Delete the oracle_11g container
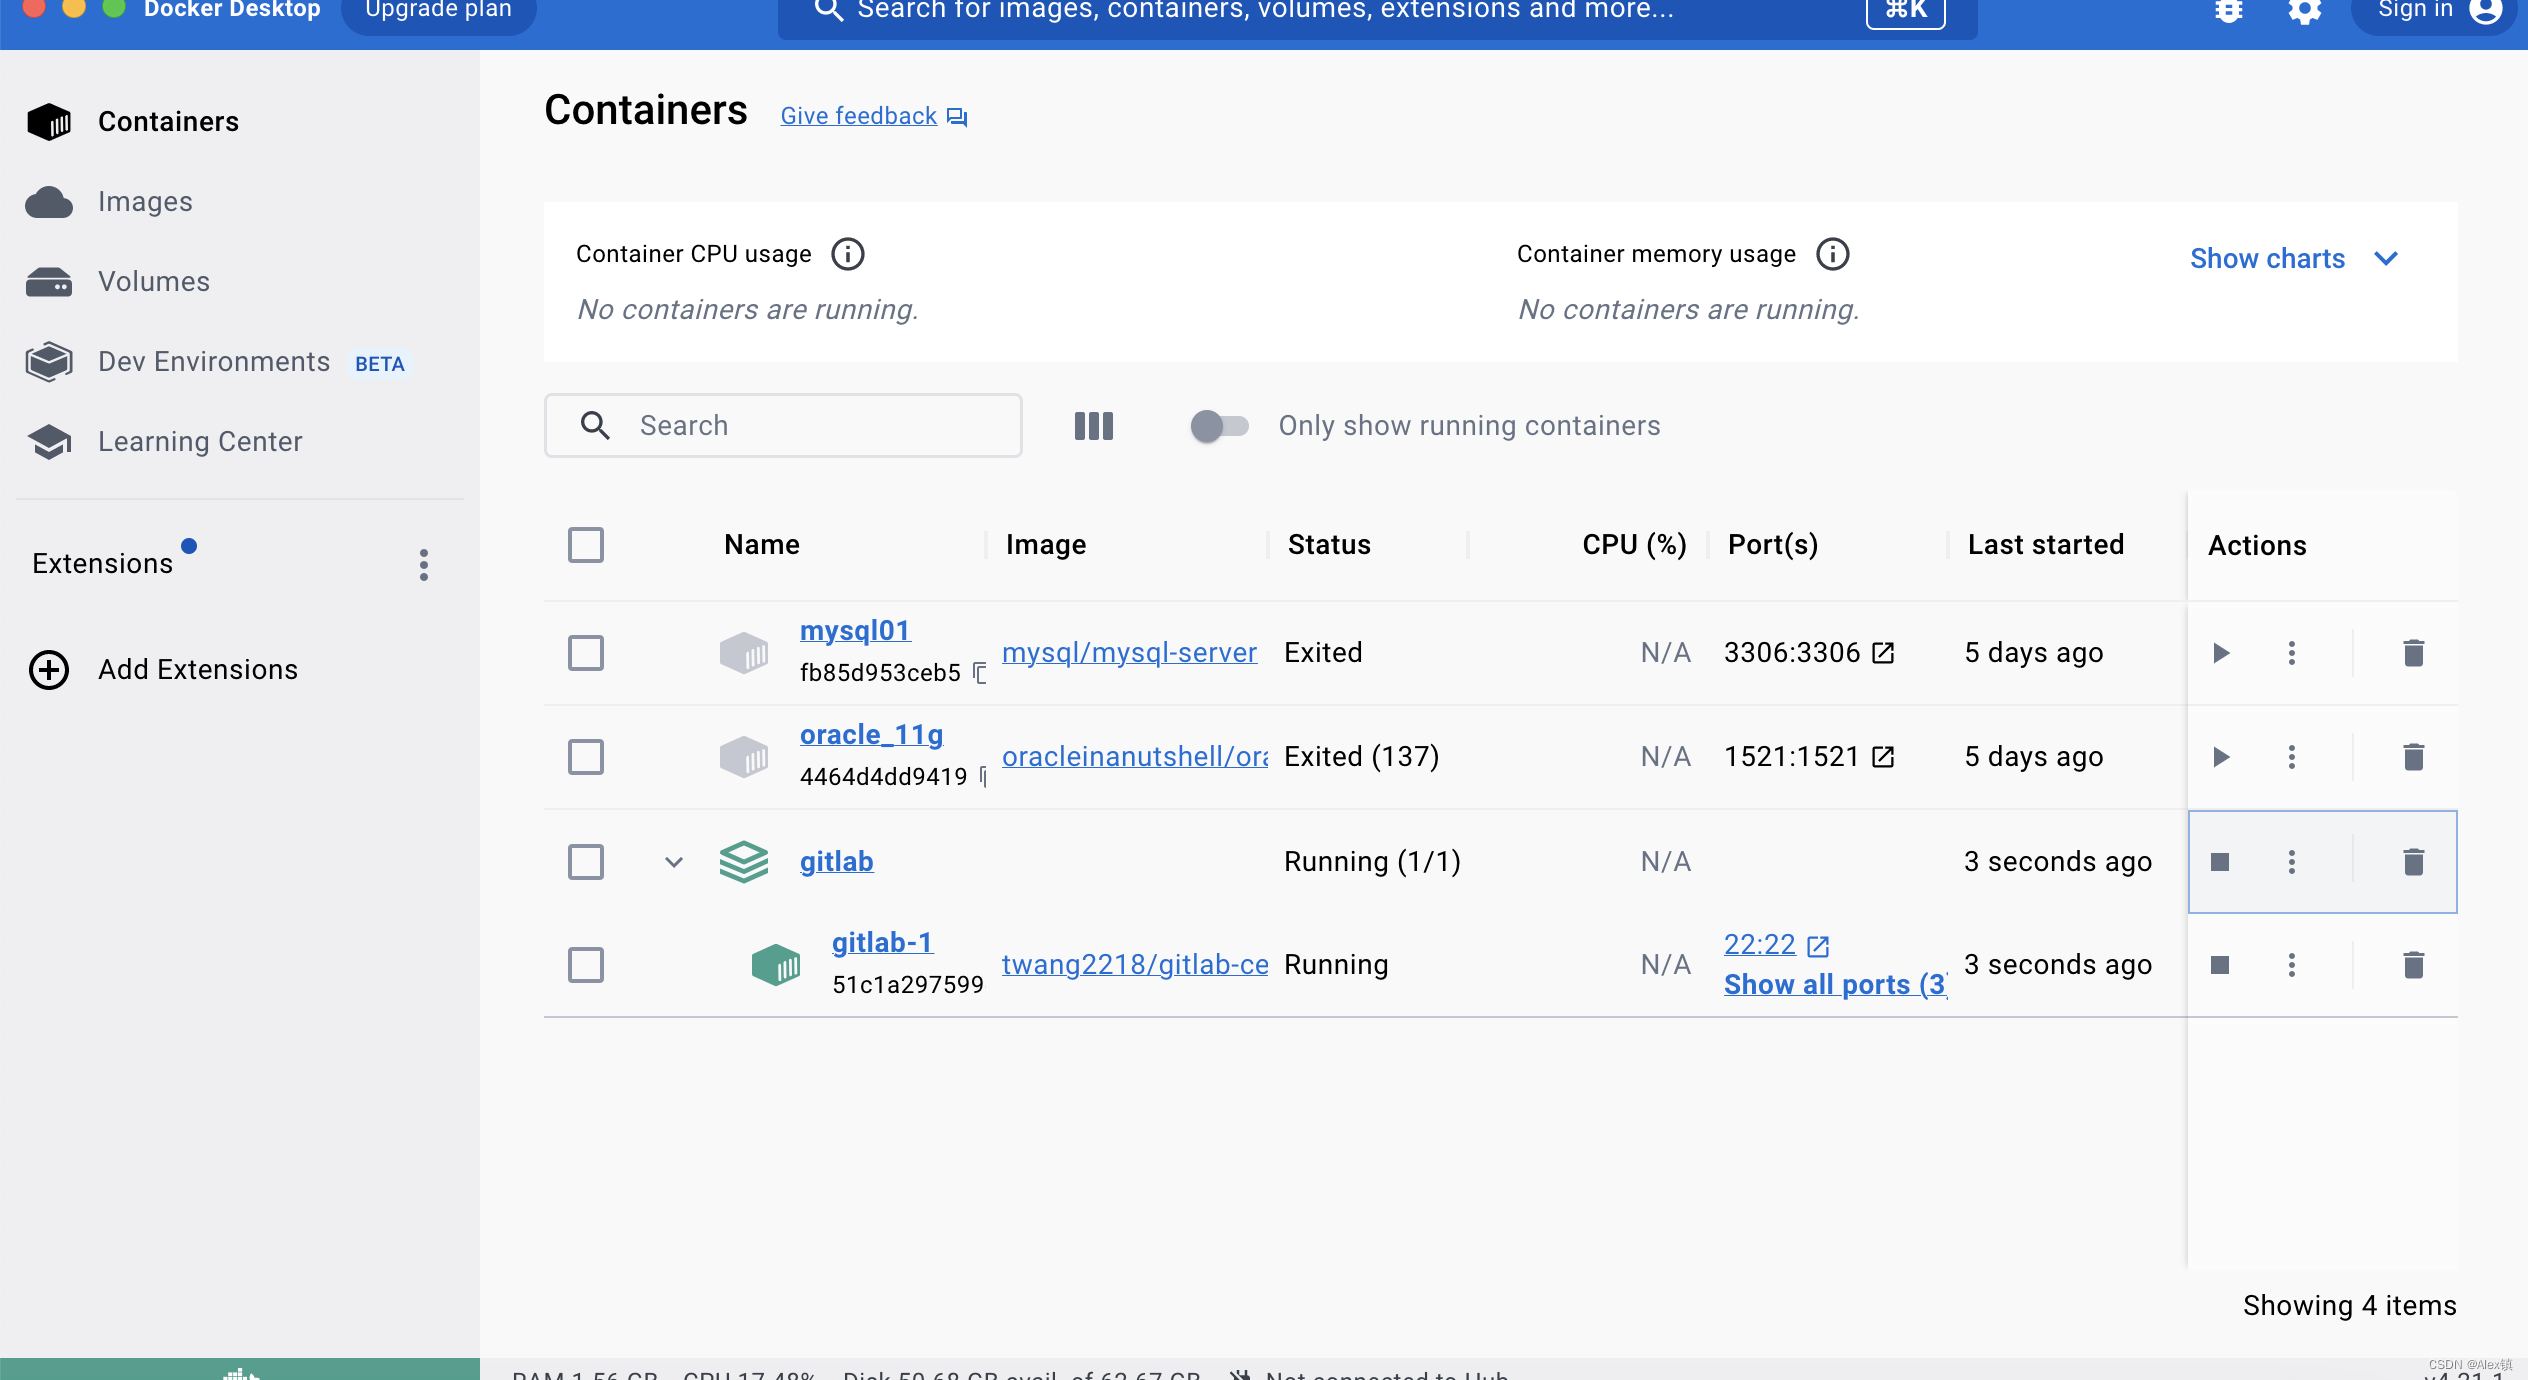 click(x=2413, y=757)
